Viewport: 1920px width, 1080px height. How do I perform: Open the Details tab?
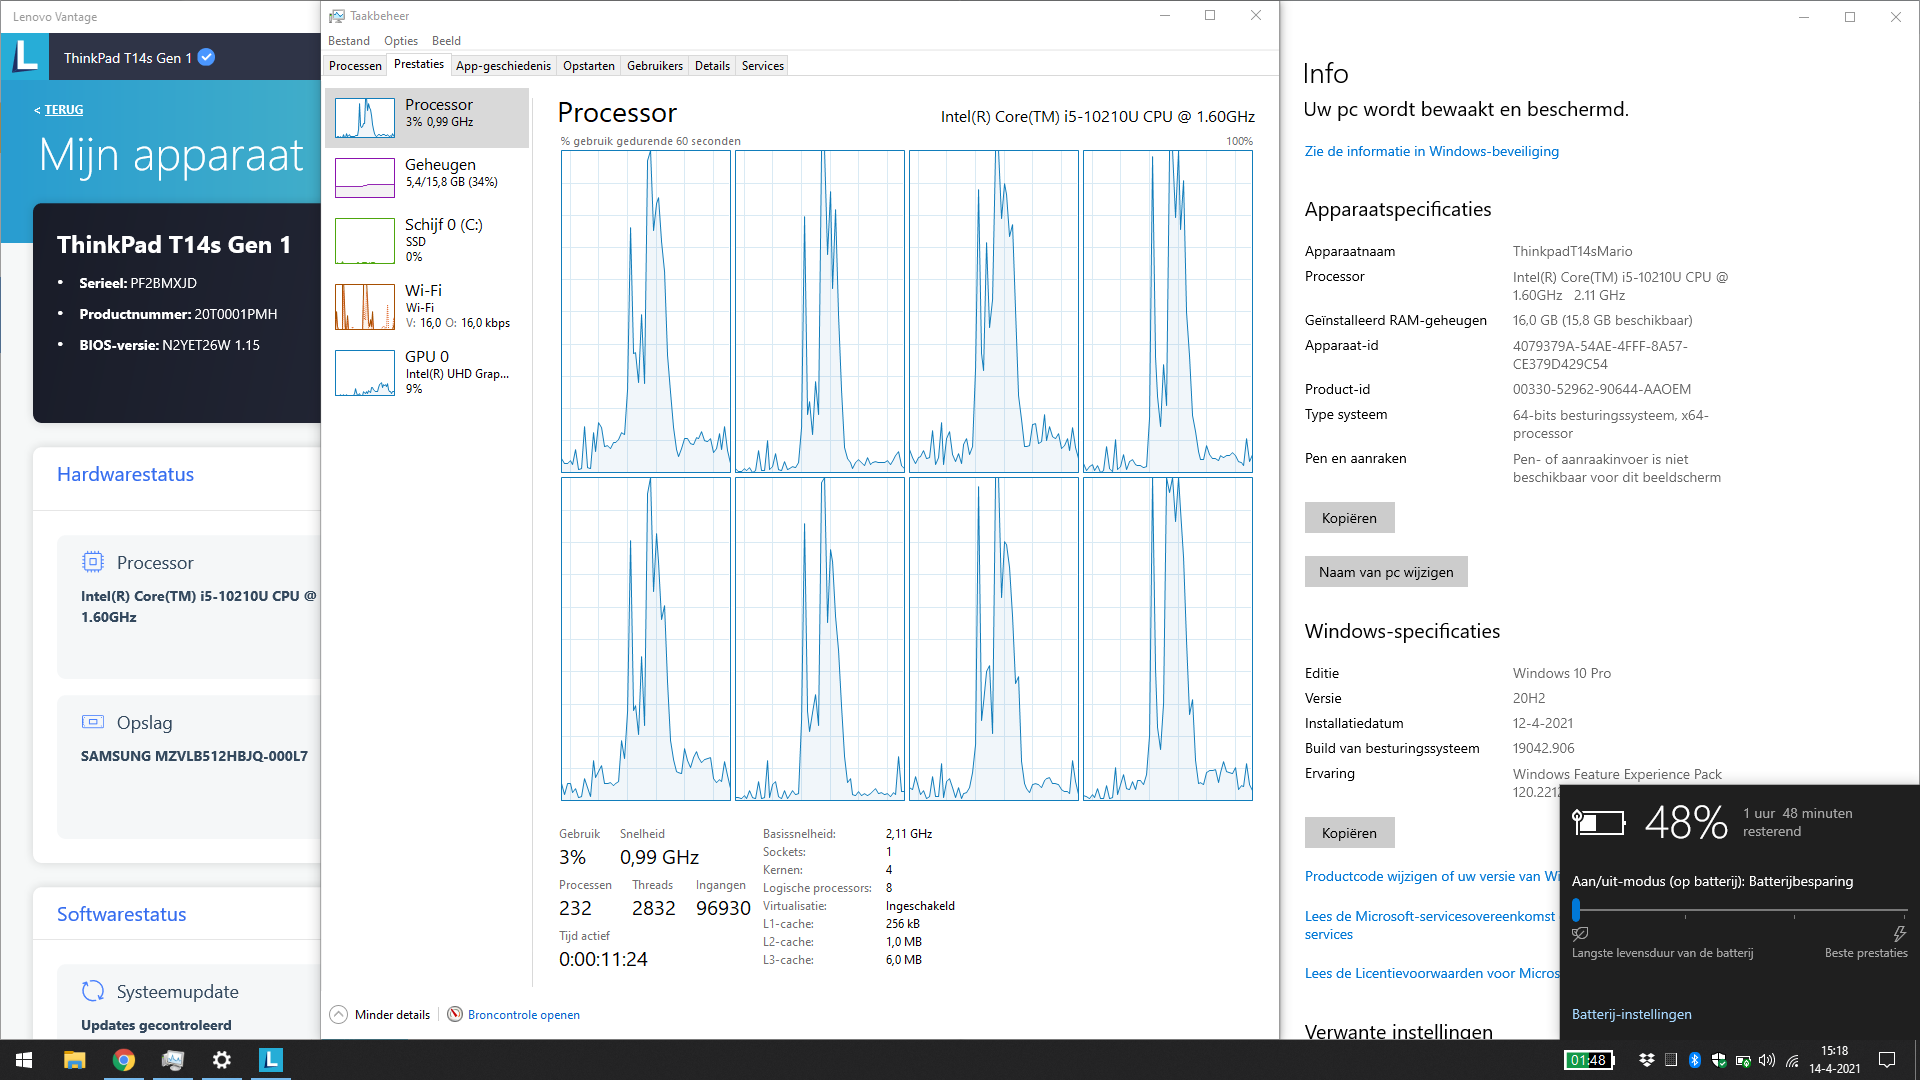coord(712,66)
